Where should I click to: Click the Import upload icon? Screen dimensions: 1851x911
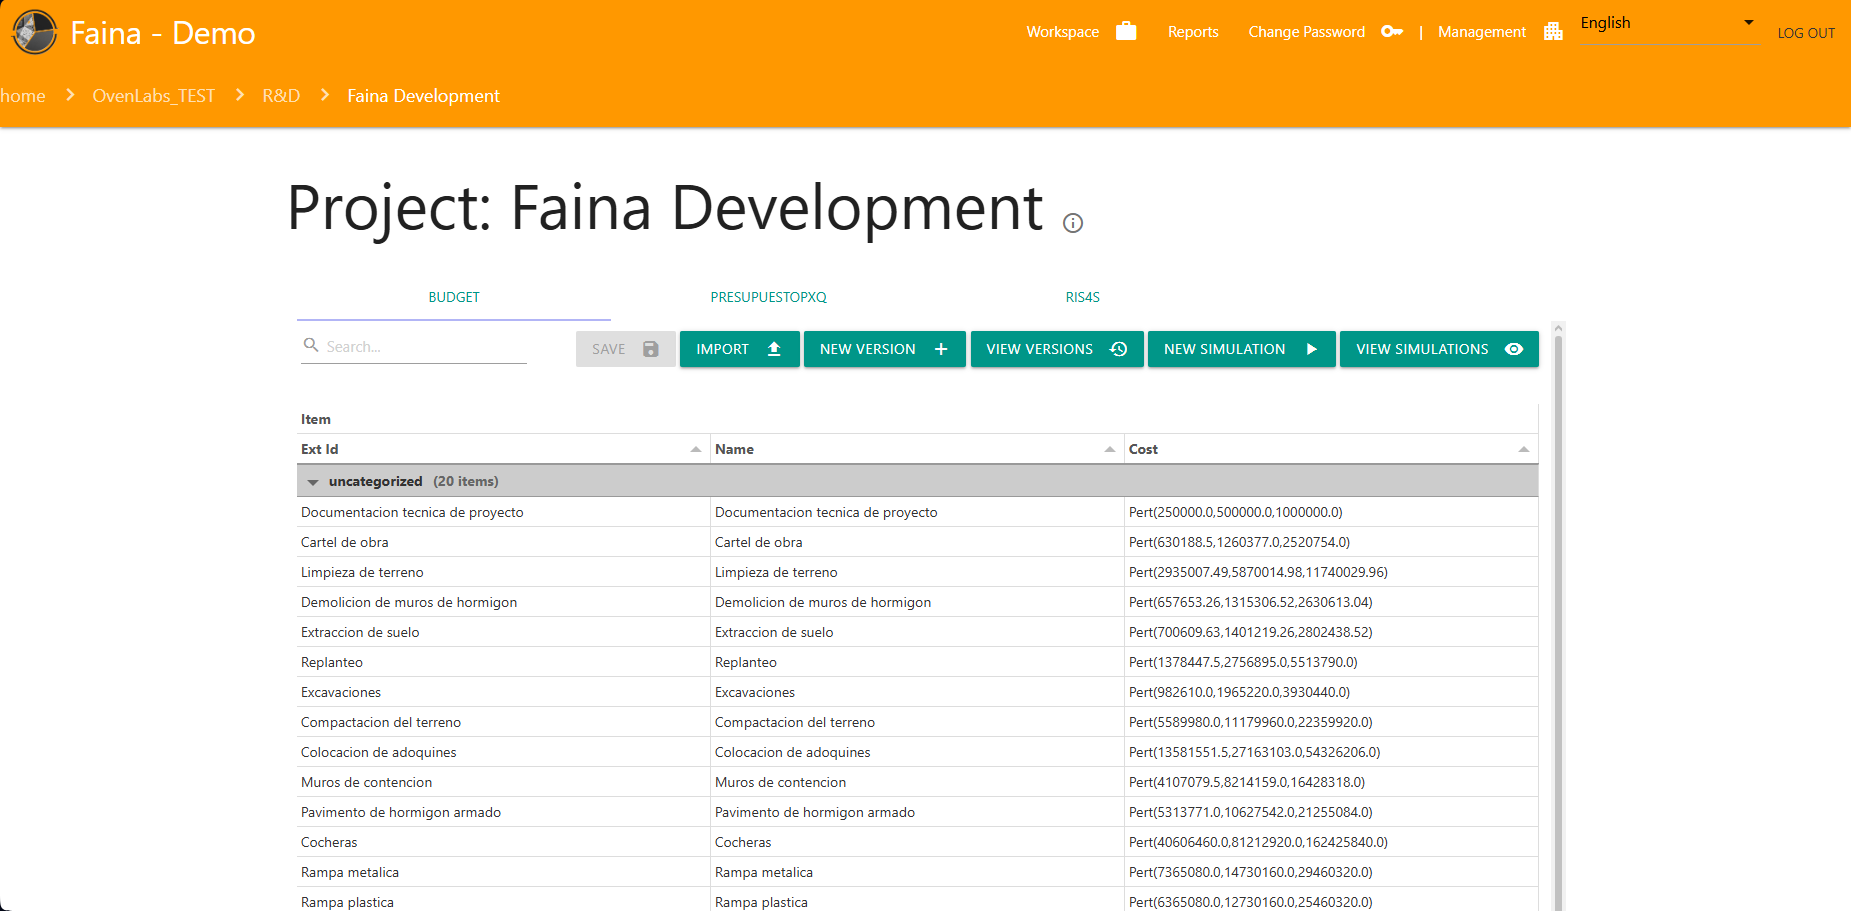click(773, 349)
